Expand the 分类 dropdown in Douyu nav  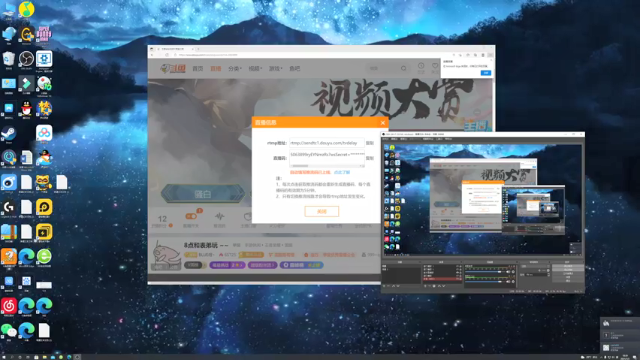tap(235, 69)
